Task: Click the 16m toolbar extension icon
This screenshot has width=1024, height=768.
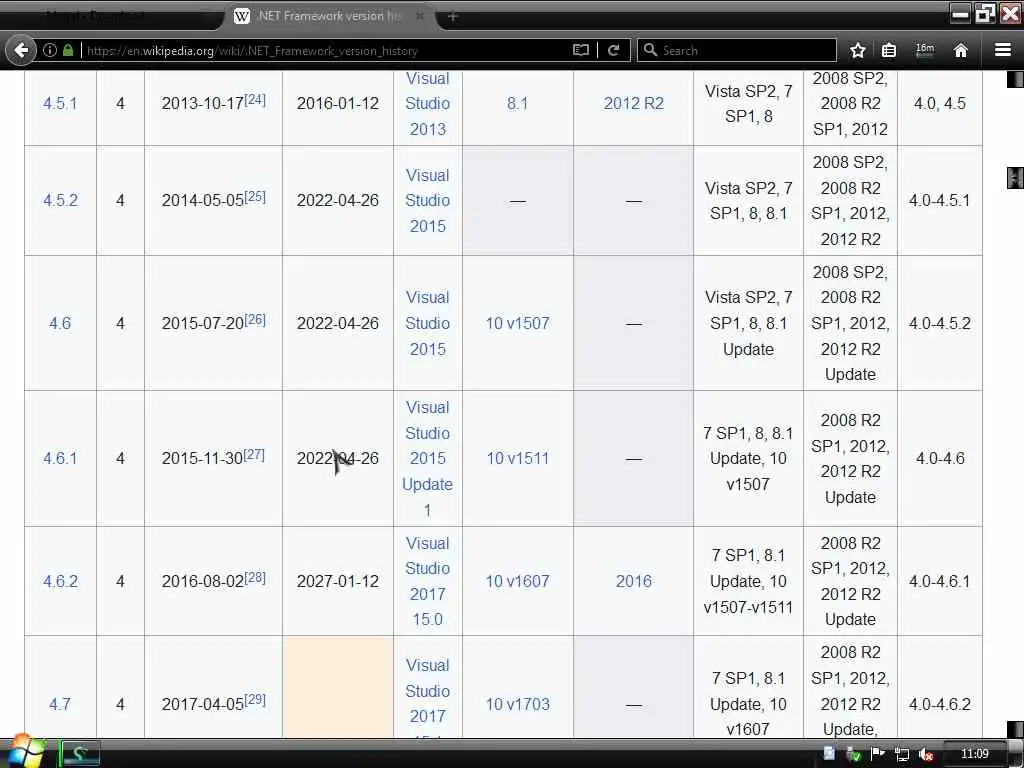Action: pyautogui.click(x=925, y=50)
